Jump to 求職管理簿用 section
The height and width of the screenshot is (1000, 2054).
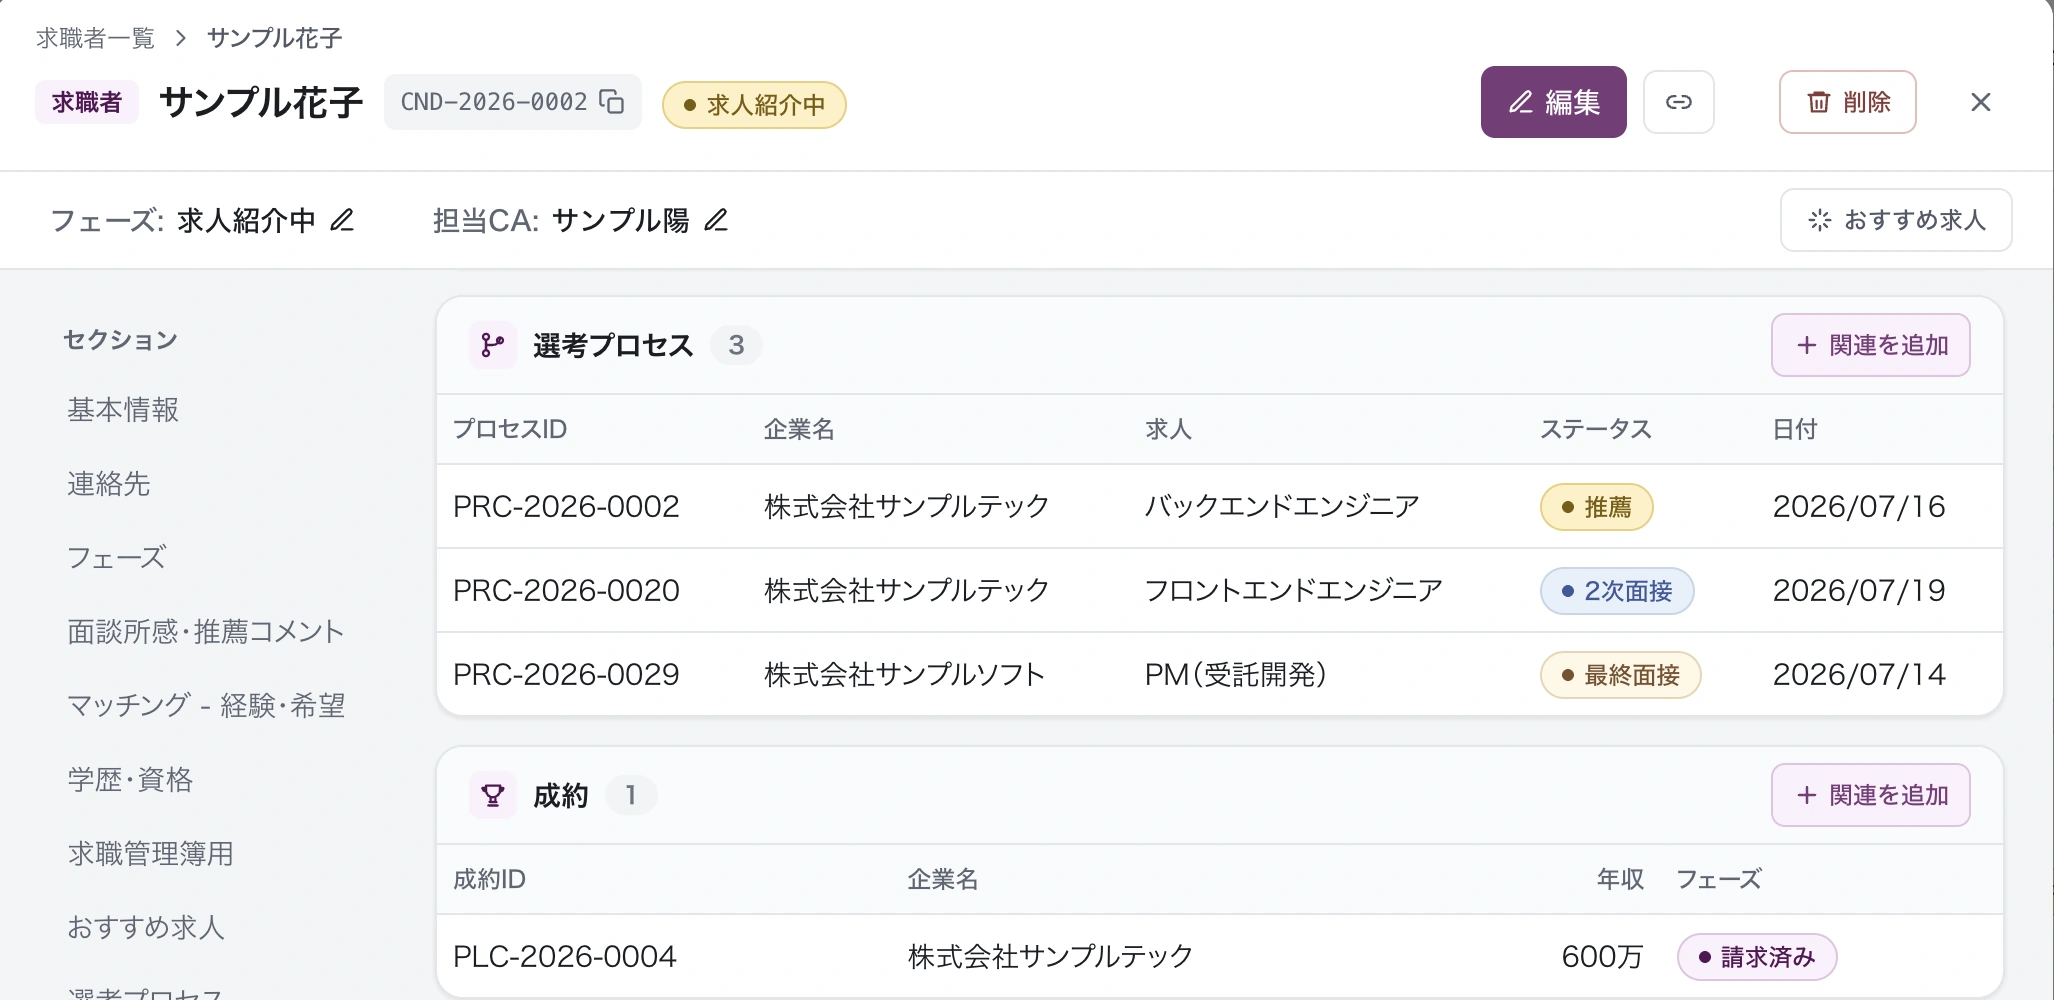pos(150,854)
